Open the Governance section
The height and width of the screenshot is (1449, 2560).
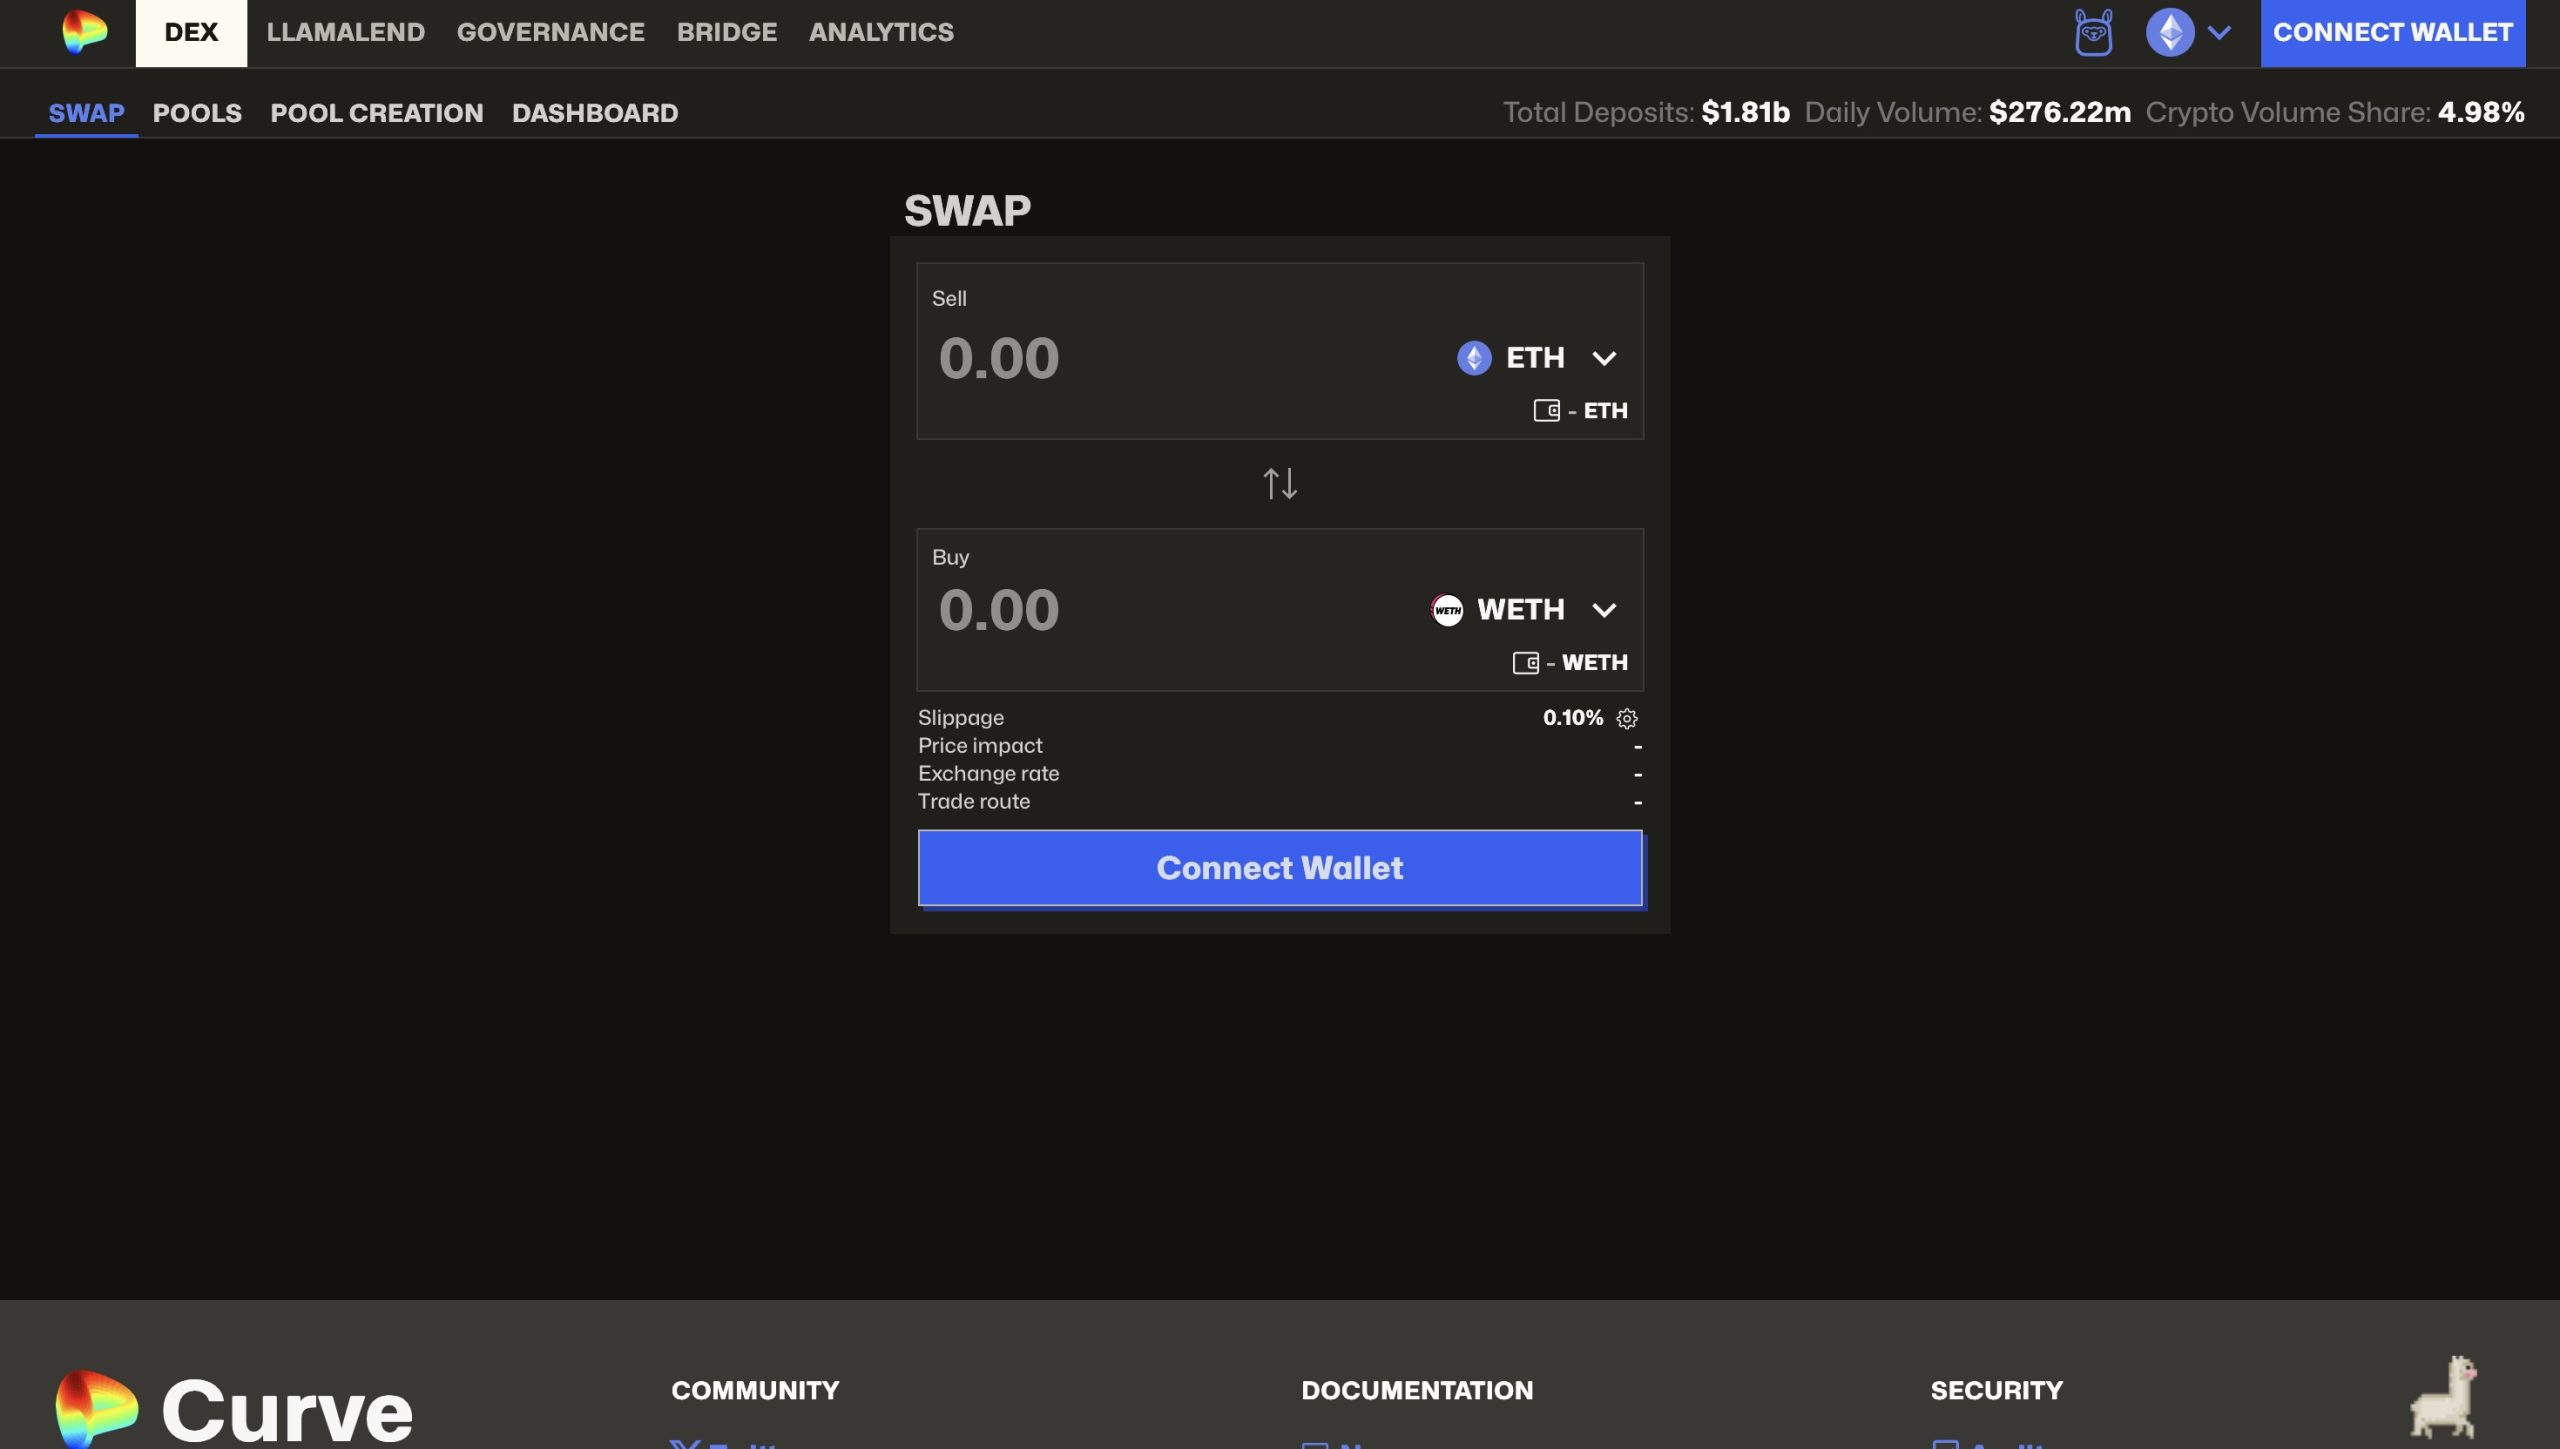(x=550, y=33)
